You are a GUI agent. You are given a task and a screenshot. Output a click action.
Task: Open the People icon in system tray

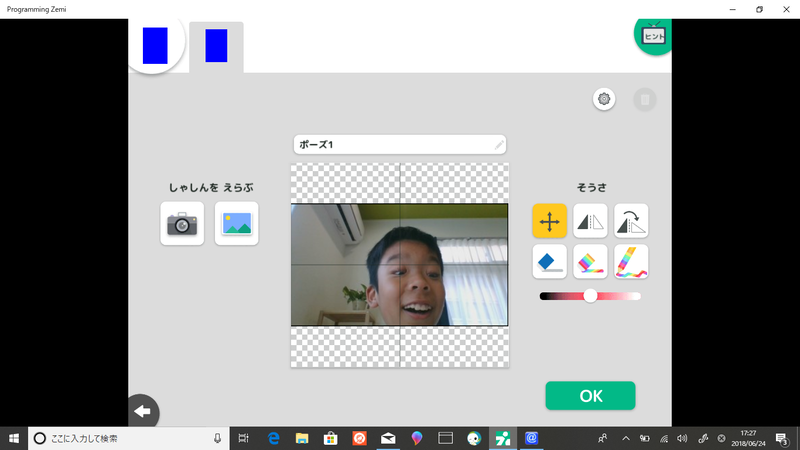pyautogui.click(x=603, y=438)
